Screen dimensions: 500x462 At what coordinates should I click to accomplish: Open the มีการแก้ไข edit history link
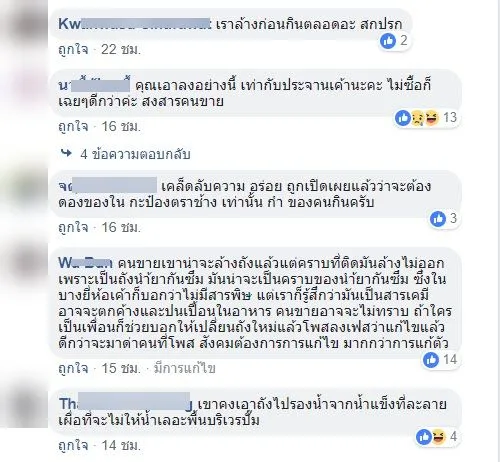point(184,368)
